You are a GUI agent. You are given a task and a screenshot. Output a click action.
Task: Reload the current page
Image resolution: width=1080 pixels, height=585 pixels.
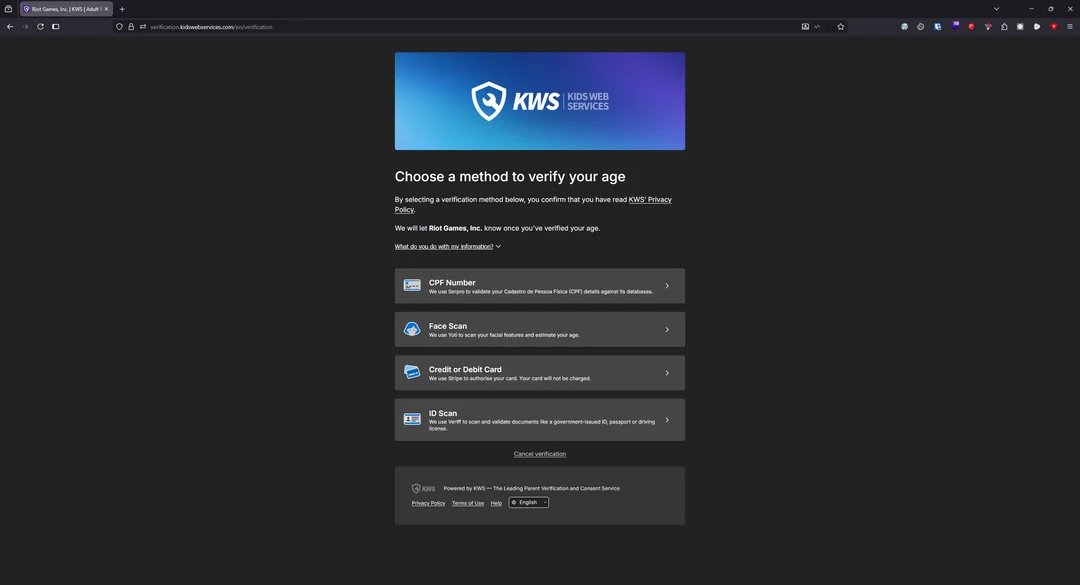tap(40, 27)
